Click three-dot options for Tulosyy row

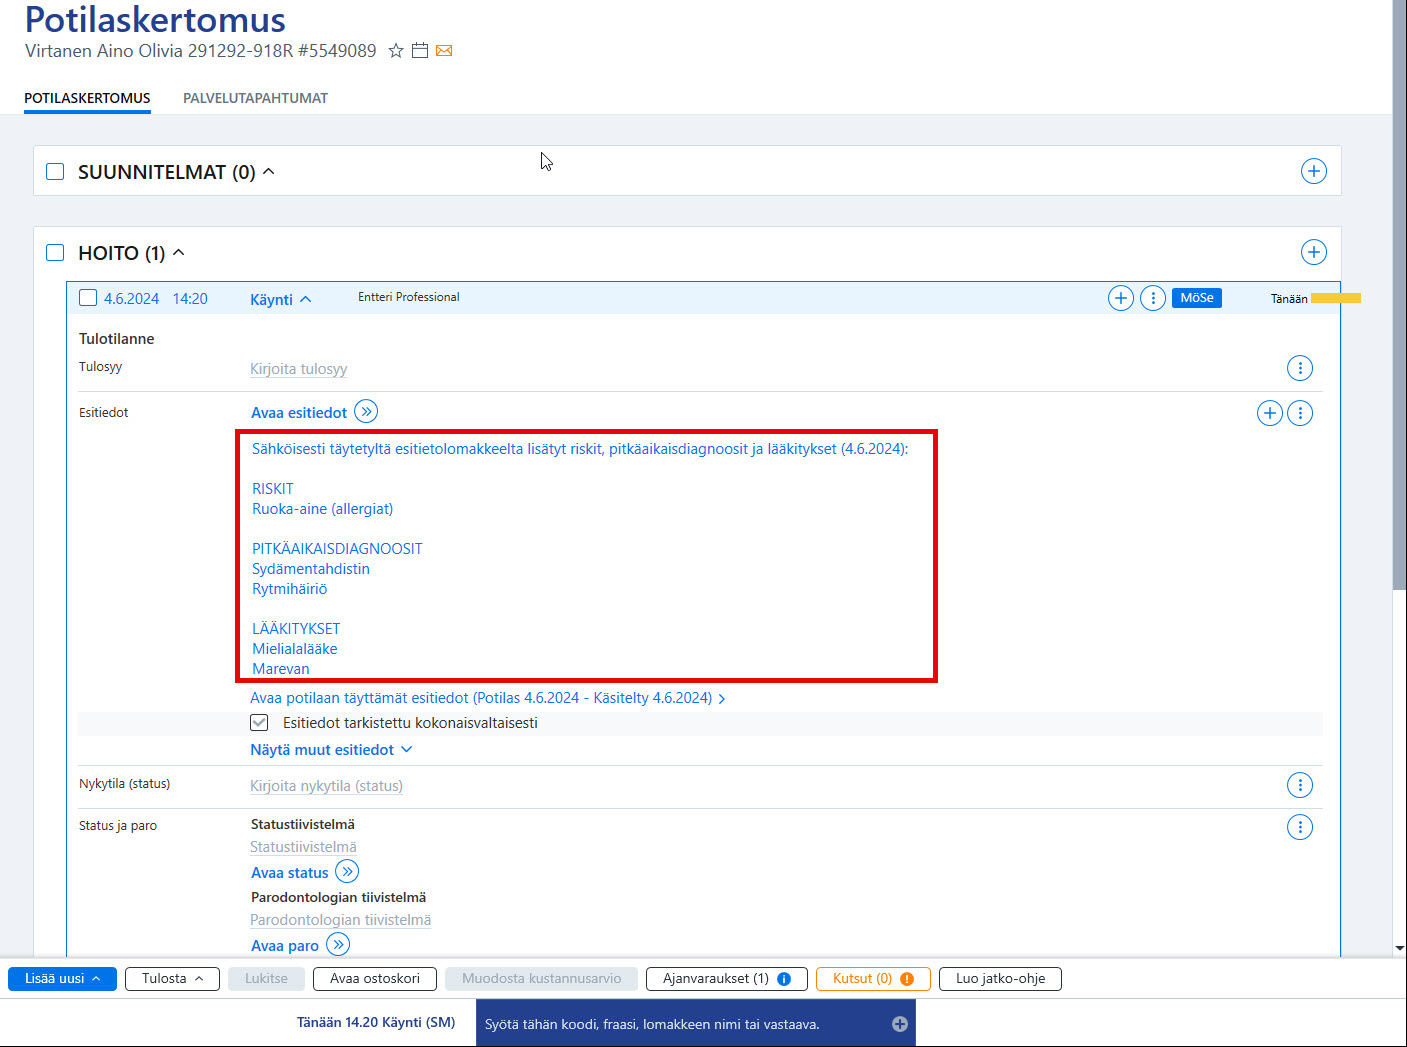point(1300,368)
